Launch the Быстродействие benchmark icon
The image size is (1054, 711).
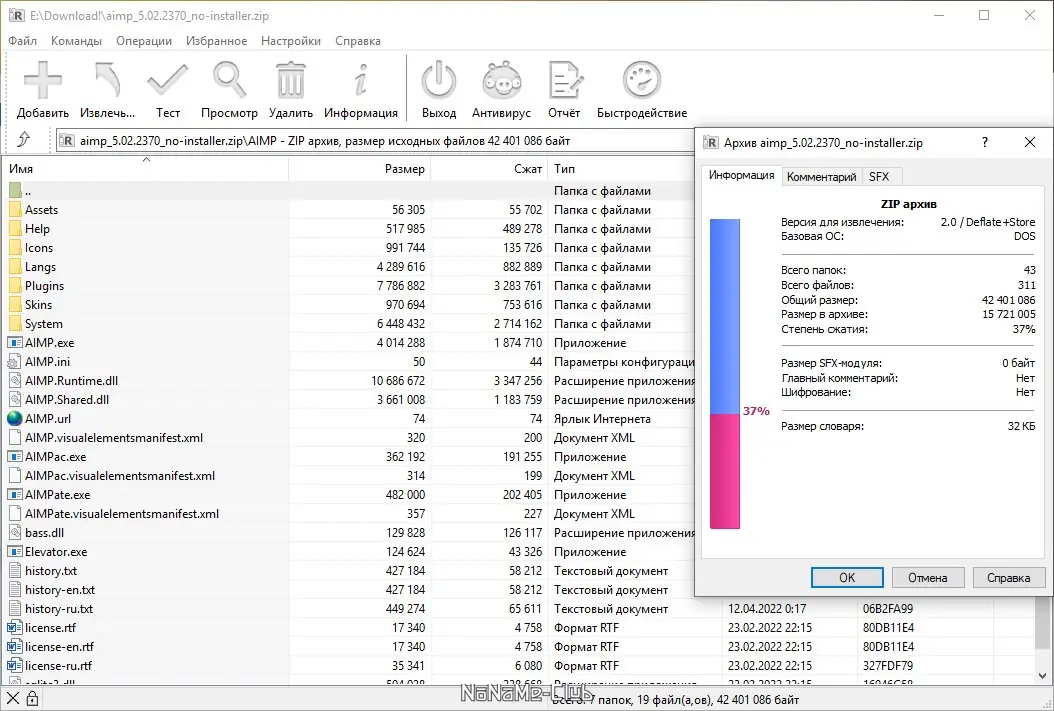(642, 81)
